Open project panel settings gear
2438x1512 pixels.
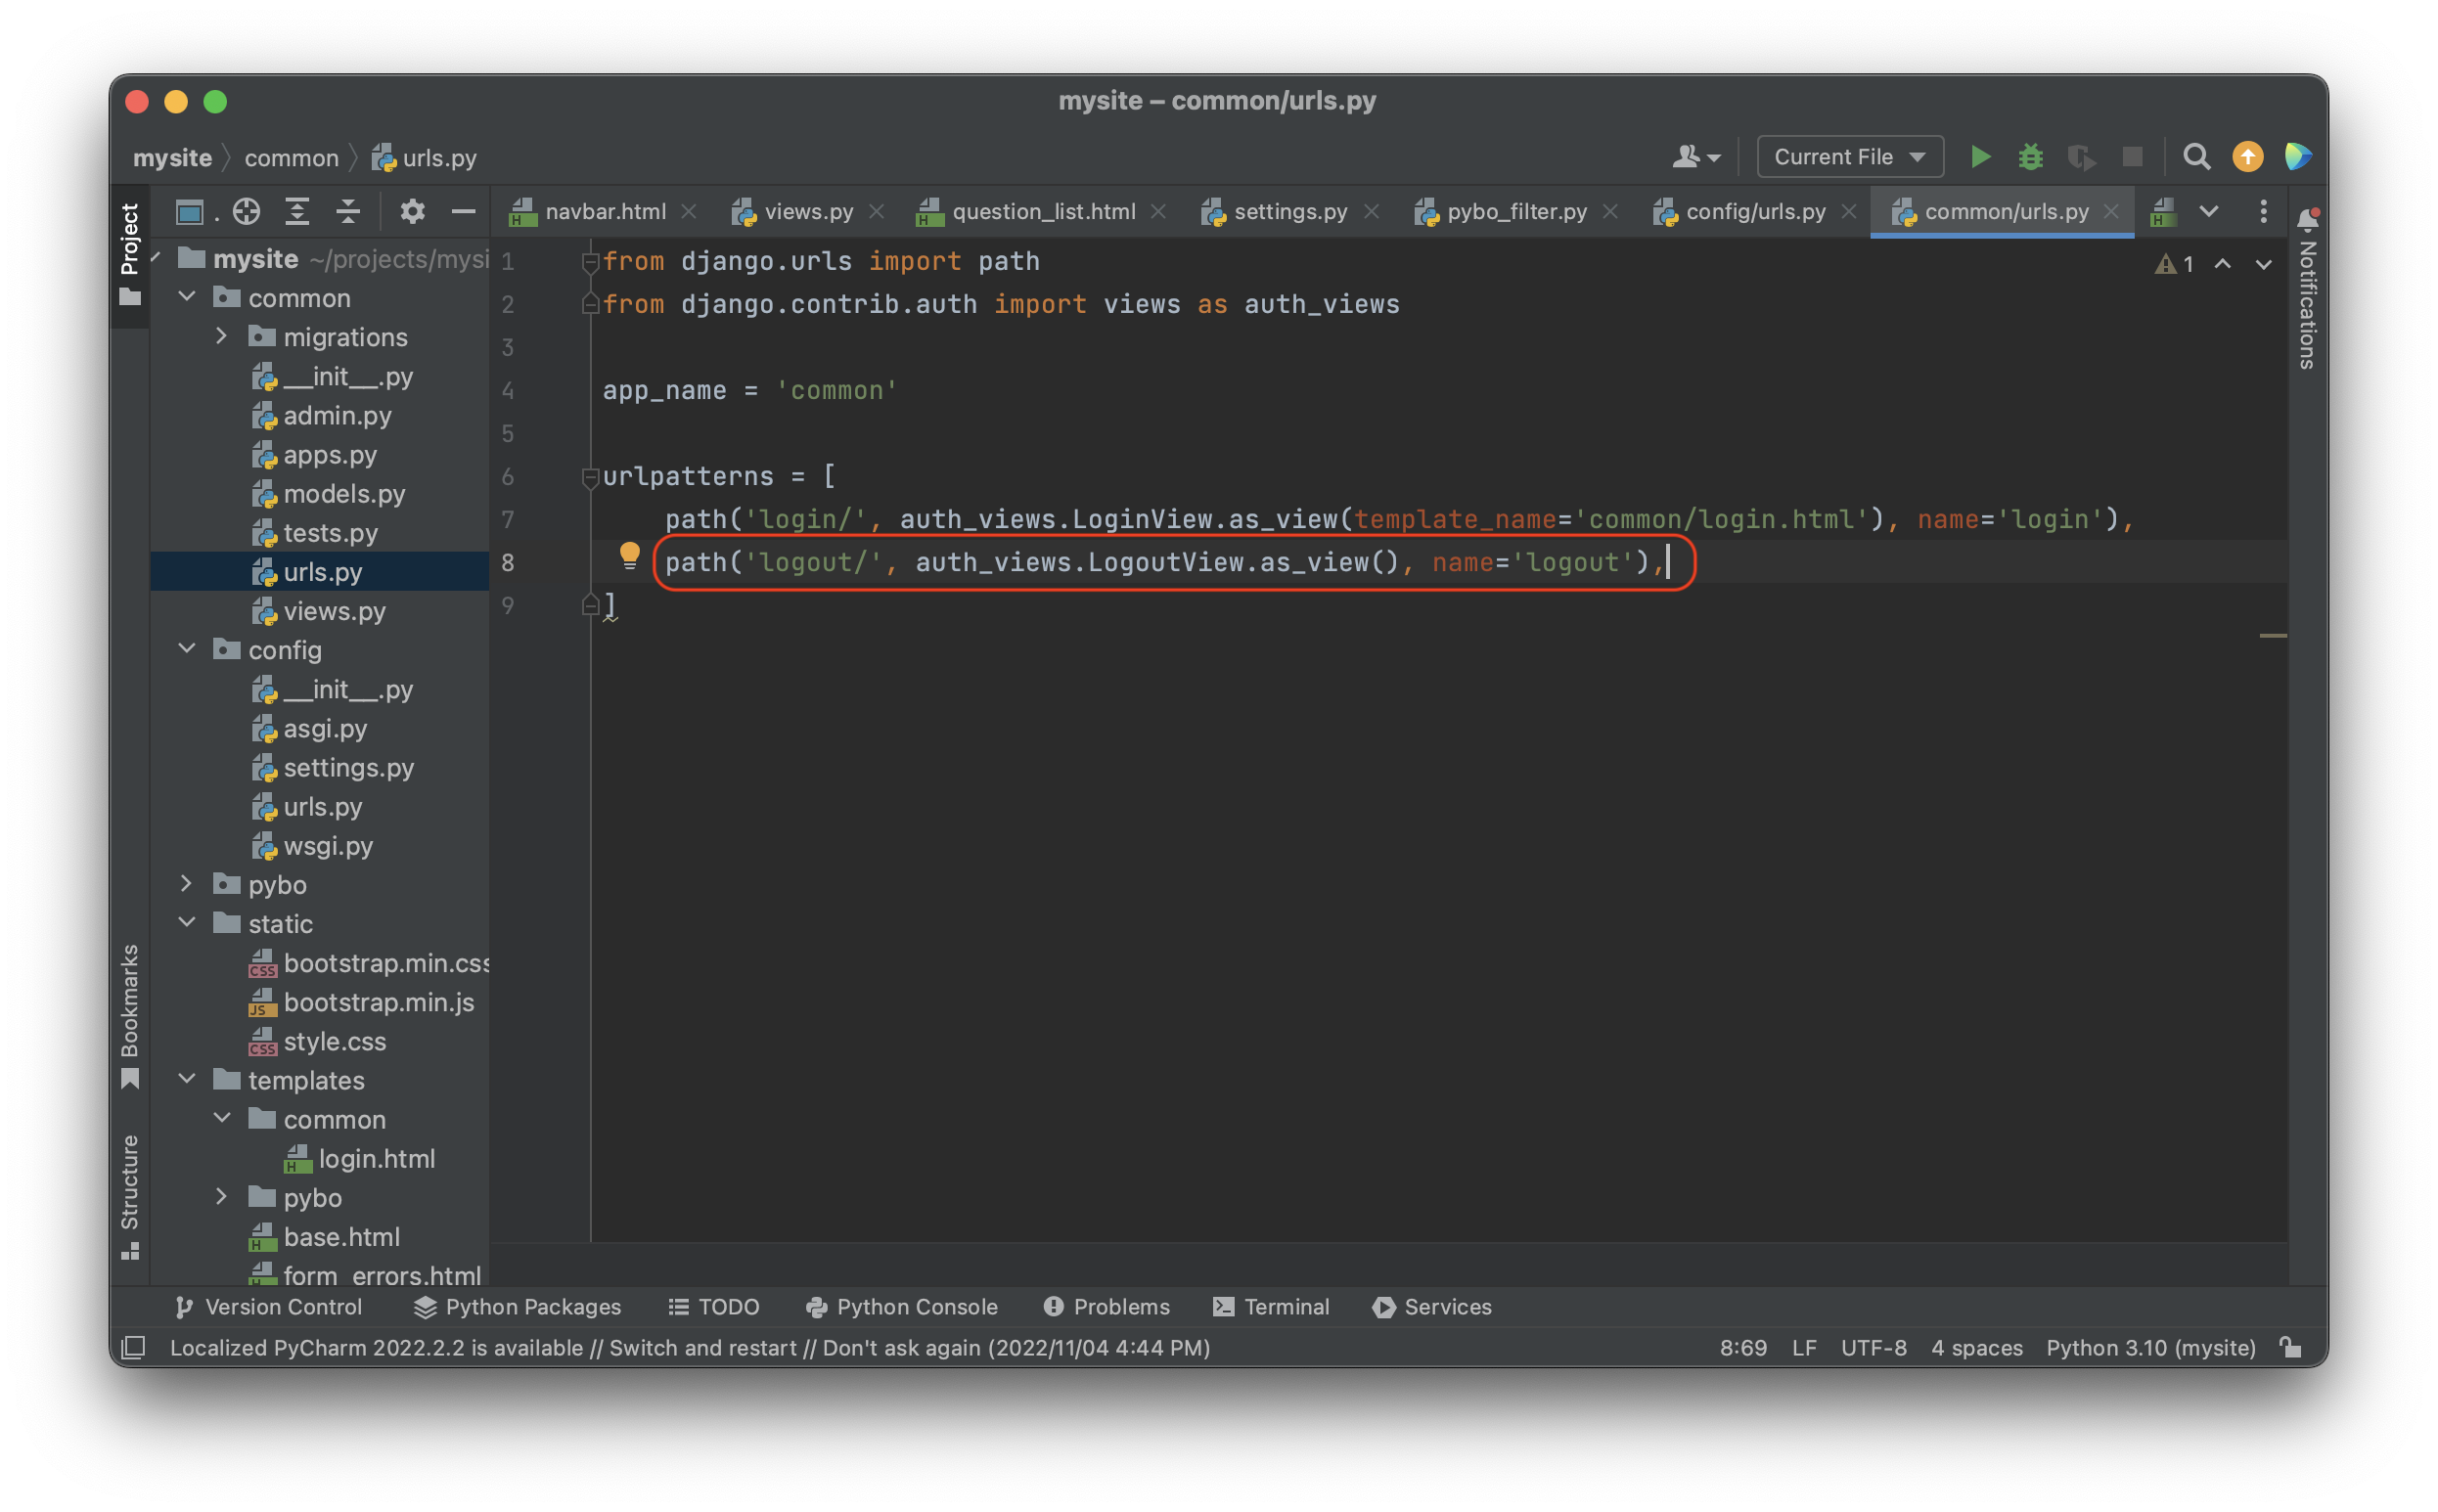click(x=412, y=211)
